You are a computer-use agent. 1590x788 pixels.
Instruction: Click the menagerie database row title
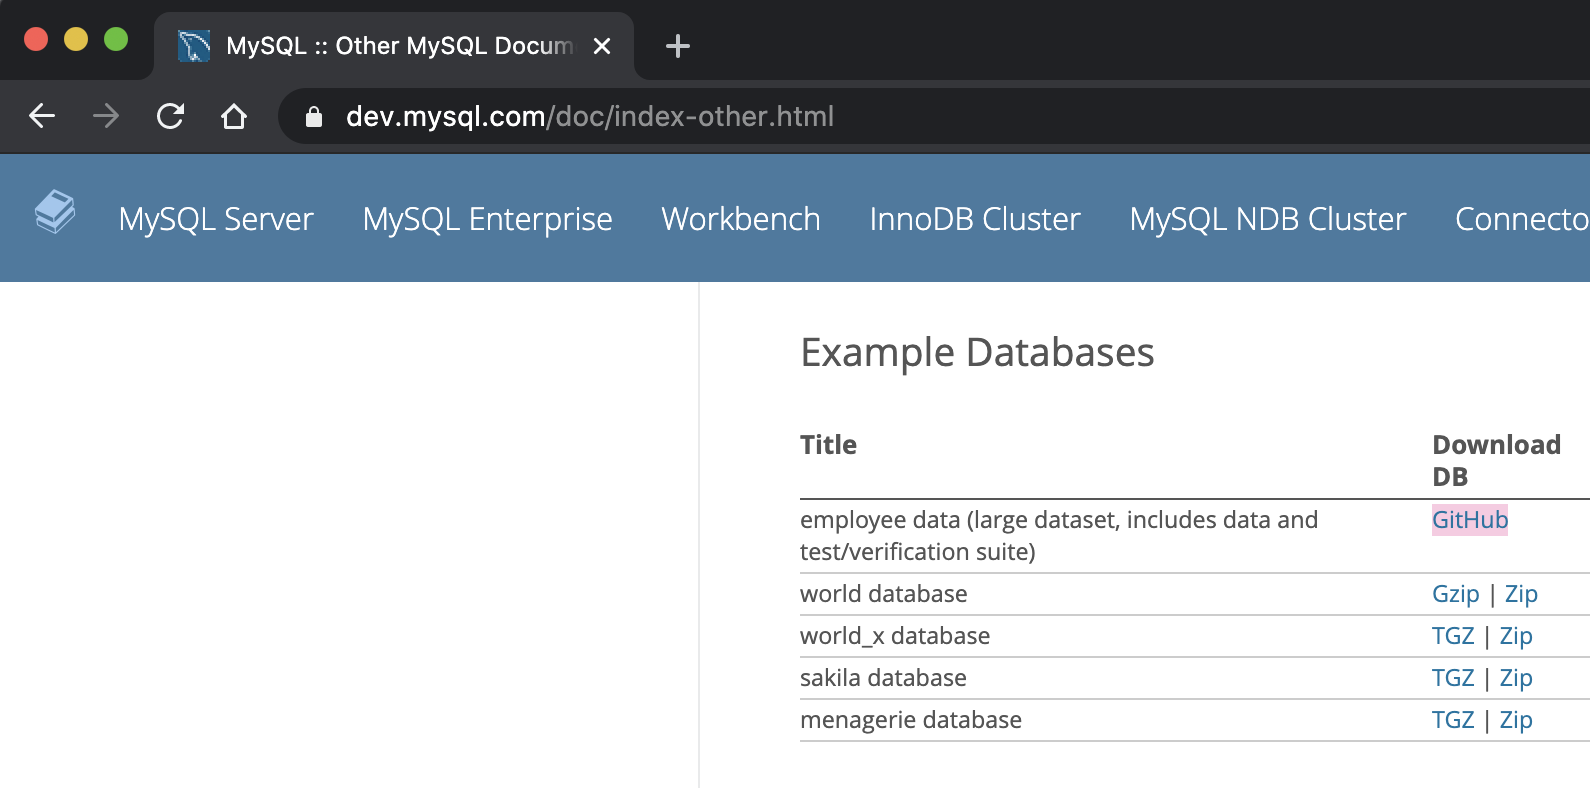click(x=911, y=720)
